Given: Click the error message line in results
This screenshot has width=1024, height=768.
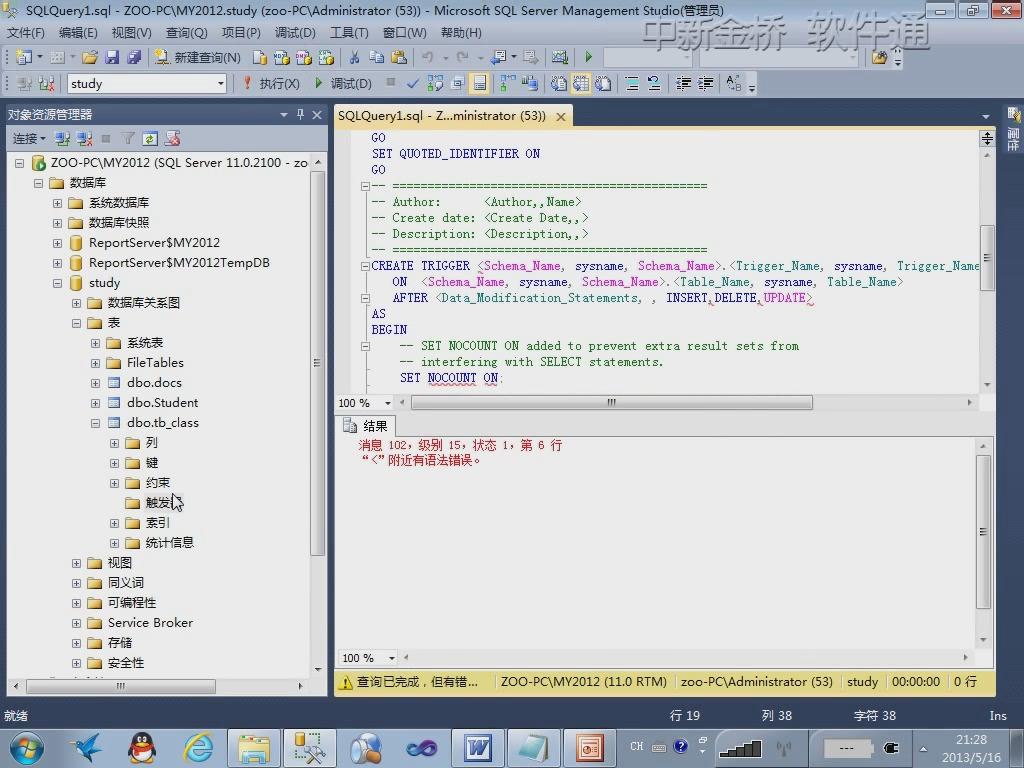Looking at the screenshot, I should click(x=460, y=445).
